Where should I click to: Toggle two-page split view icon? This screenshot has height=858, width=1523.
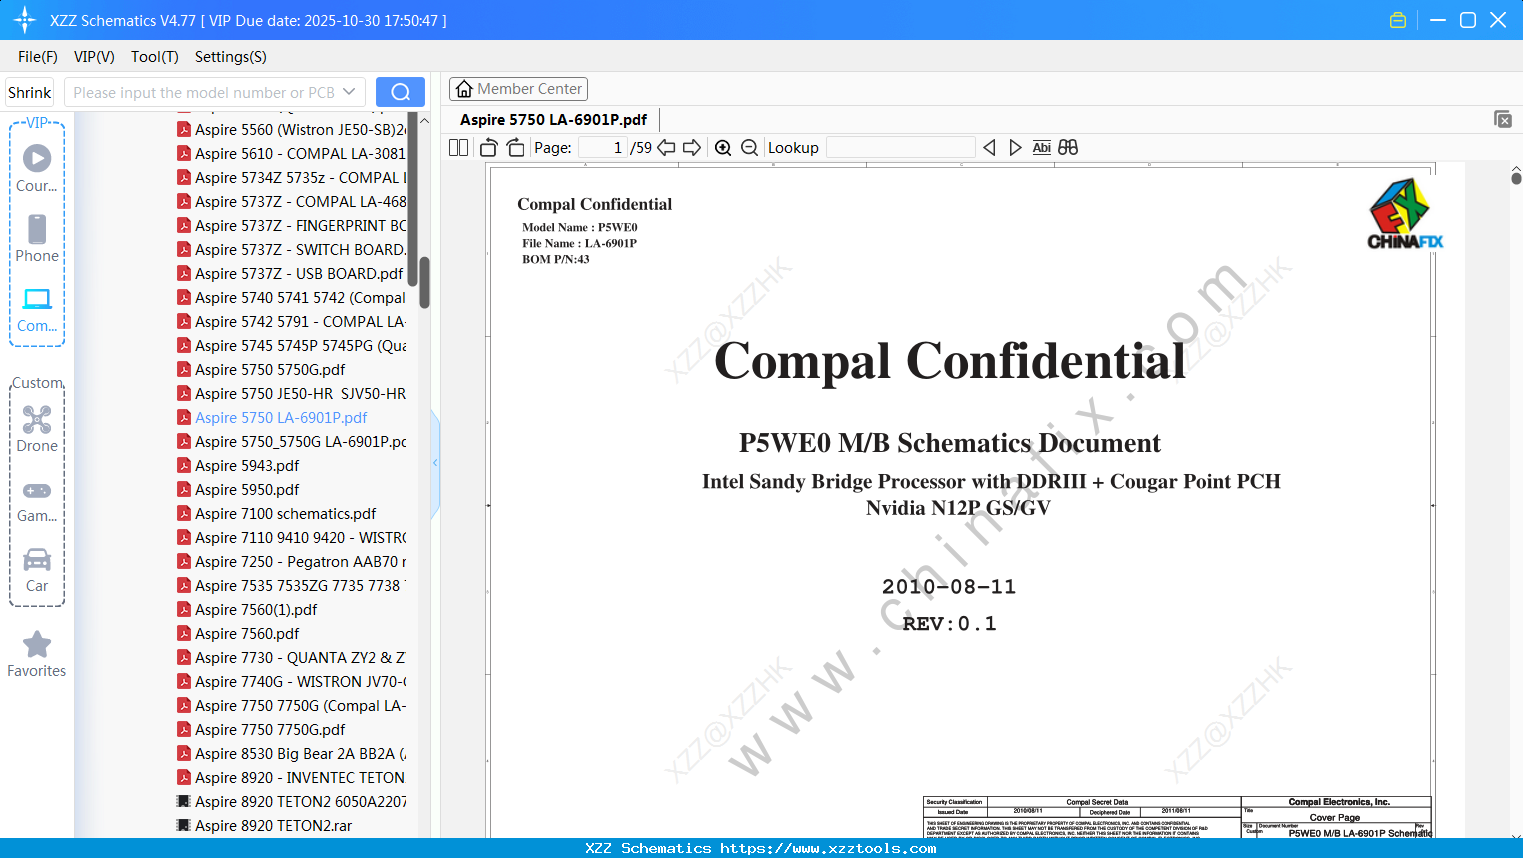pyautogui.click(x=459, y=147)
